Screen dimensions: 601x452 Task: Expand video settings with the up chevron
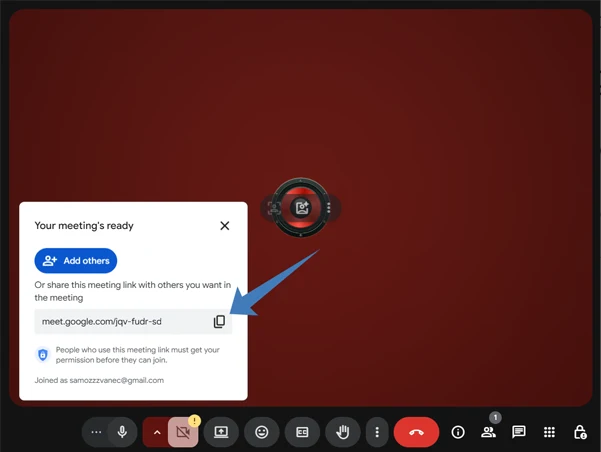tap(156, 432)
